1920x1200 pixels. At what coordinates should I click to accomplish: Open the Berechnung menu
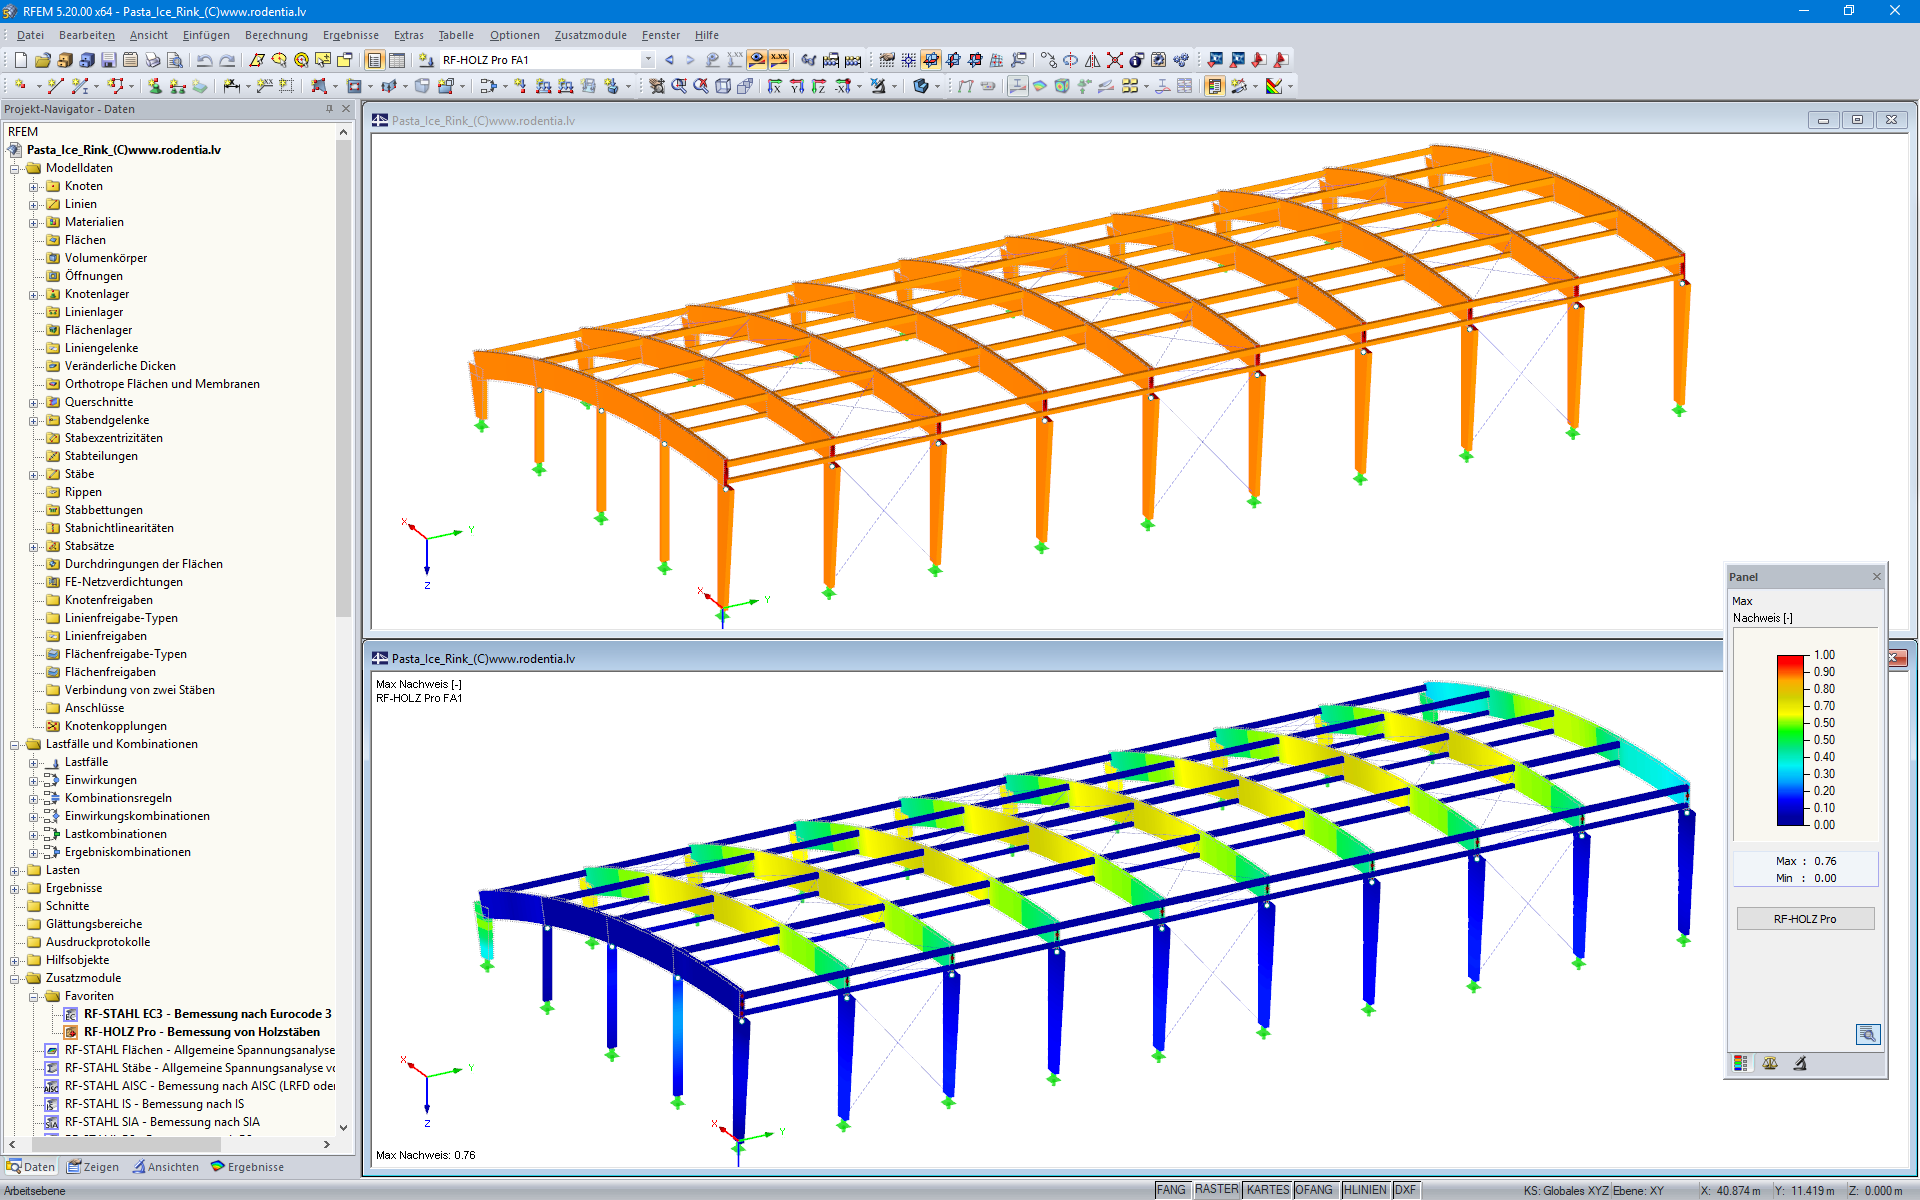276,35
